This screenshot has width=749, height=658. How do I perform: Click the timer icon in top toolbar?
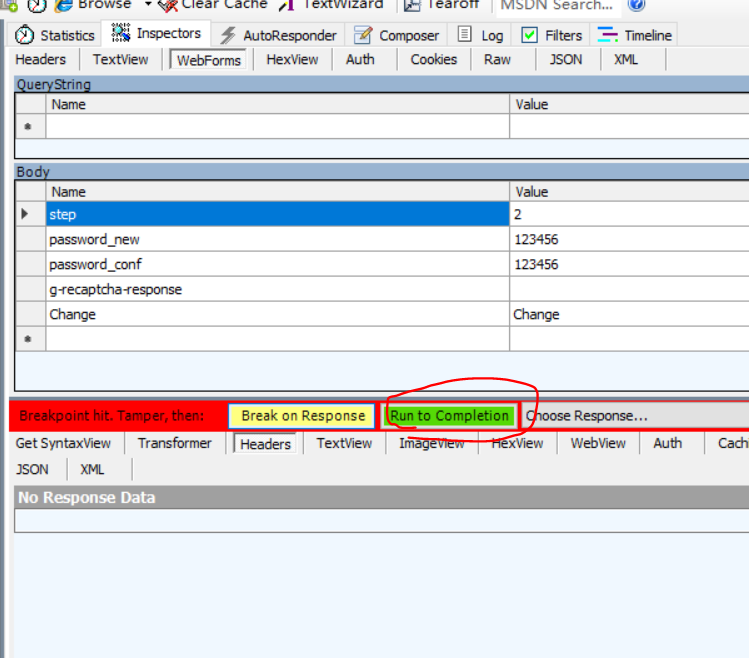[37, 5]
